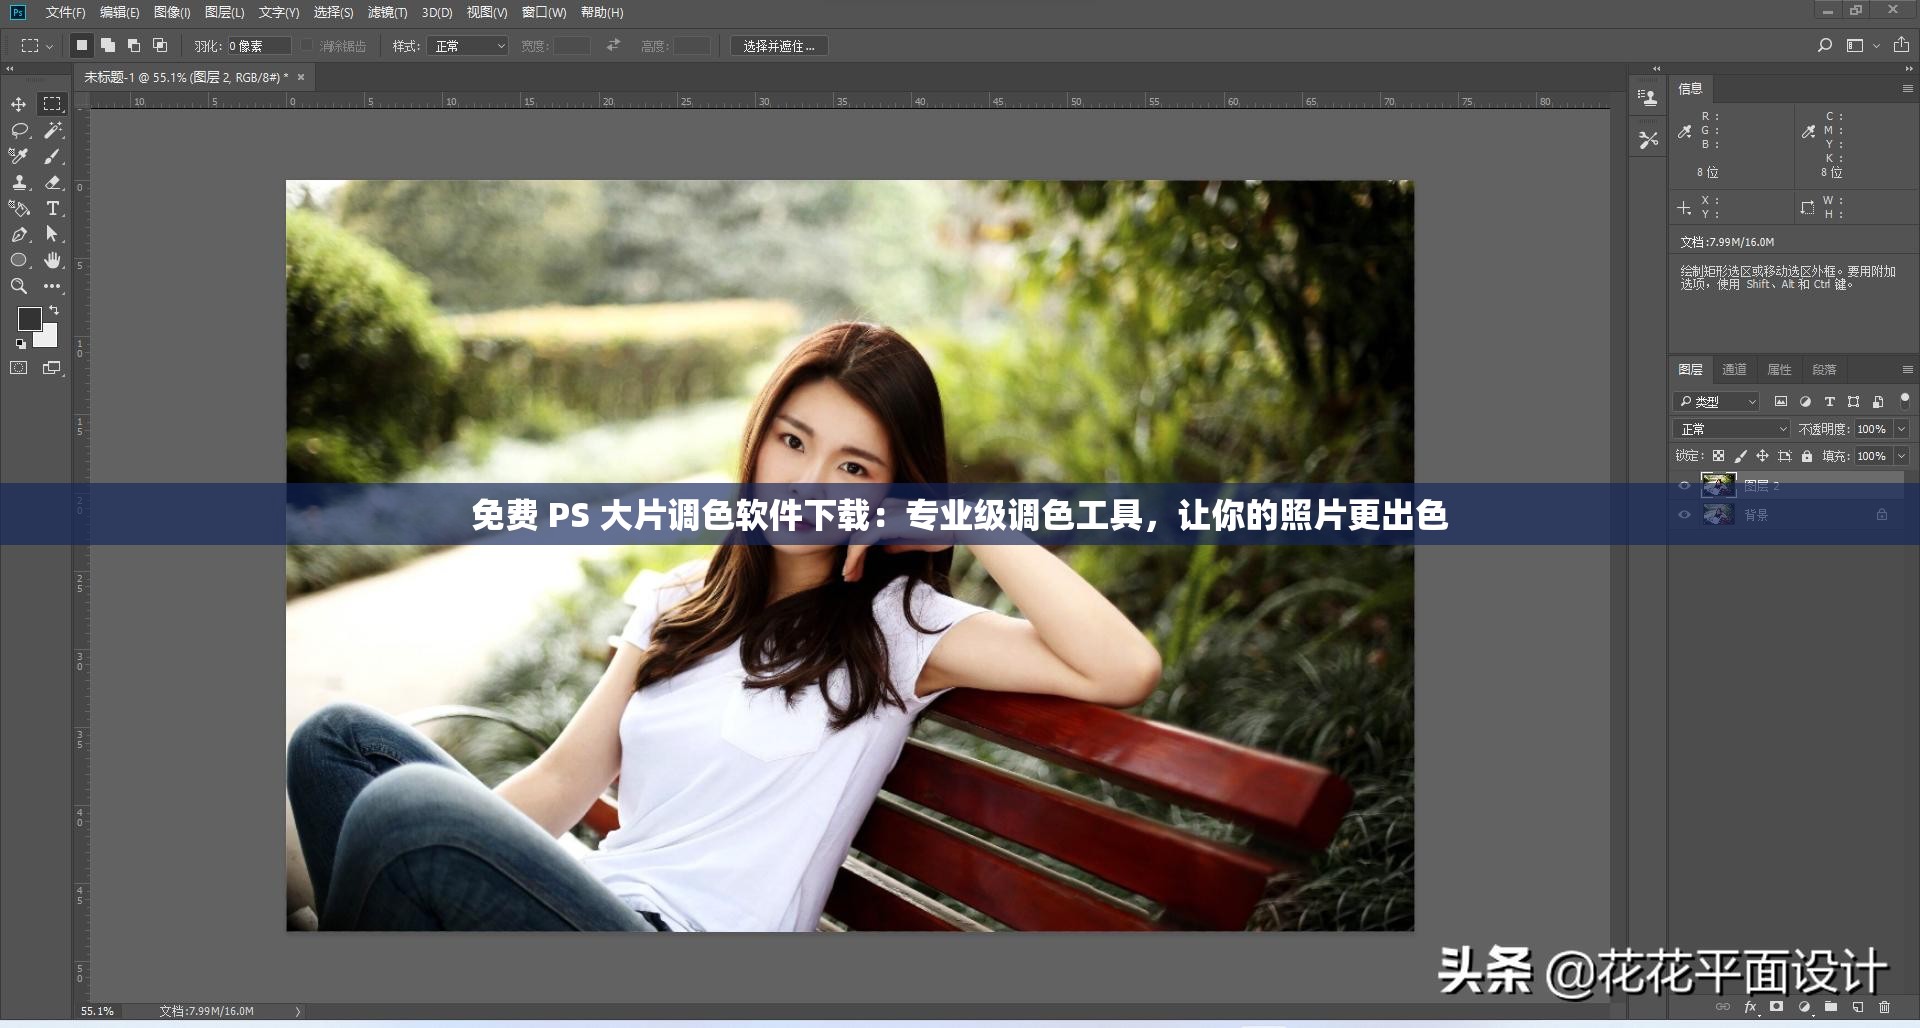Image resolution: width=1920 pixels, height=1028 pixels.
Task: Add a layer style via fx icon
Action: pos(1751,1007)
